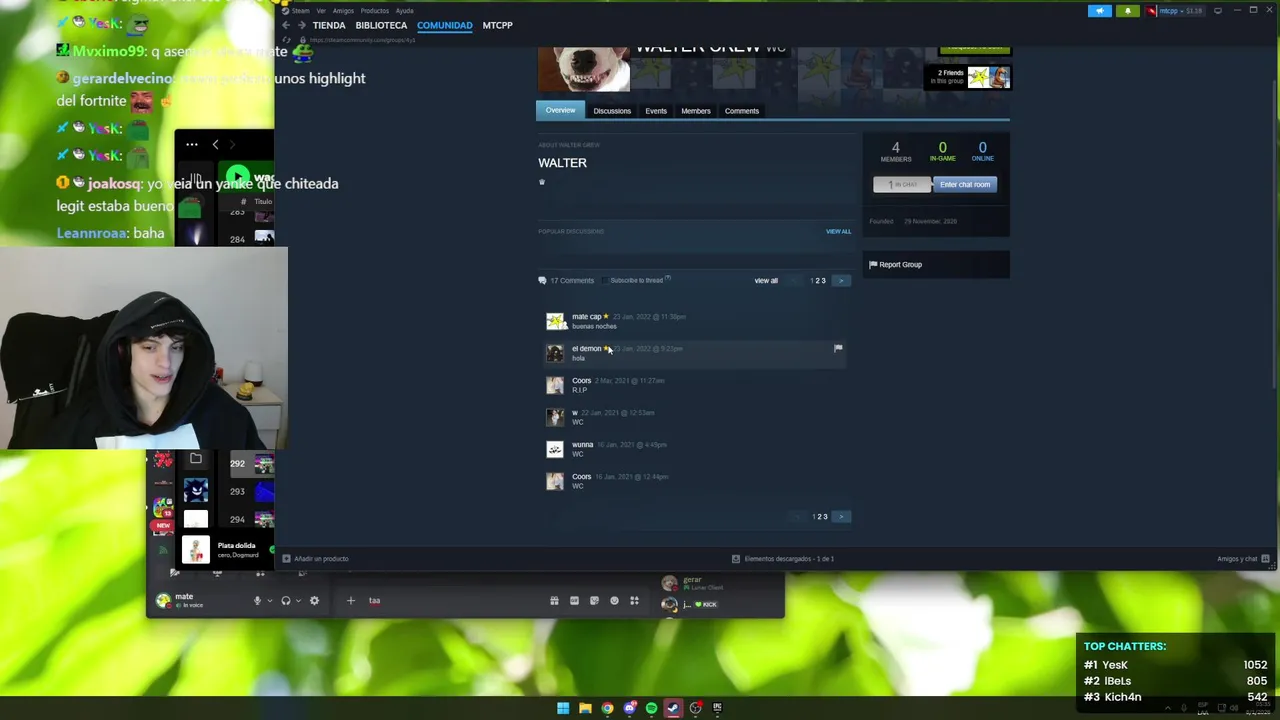
Task: Switch to the Members tab
Action: (x=696, y=111)
